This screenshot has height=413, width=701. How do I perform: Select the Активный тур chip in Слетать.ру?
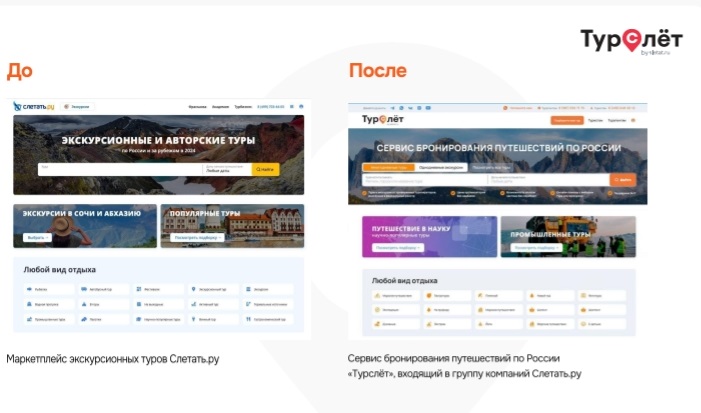(213, 304)
